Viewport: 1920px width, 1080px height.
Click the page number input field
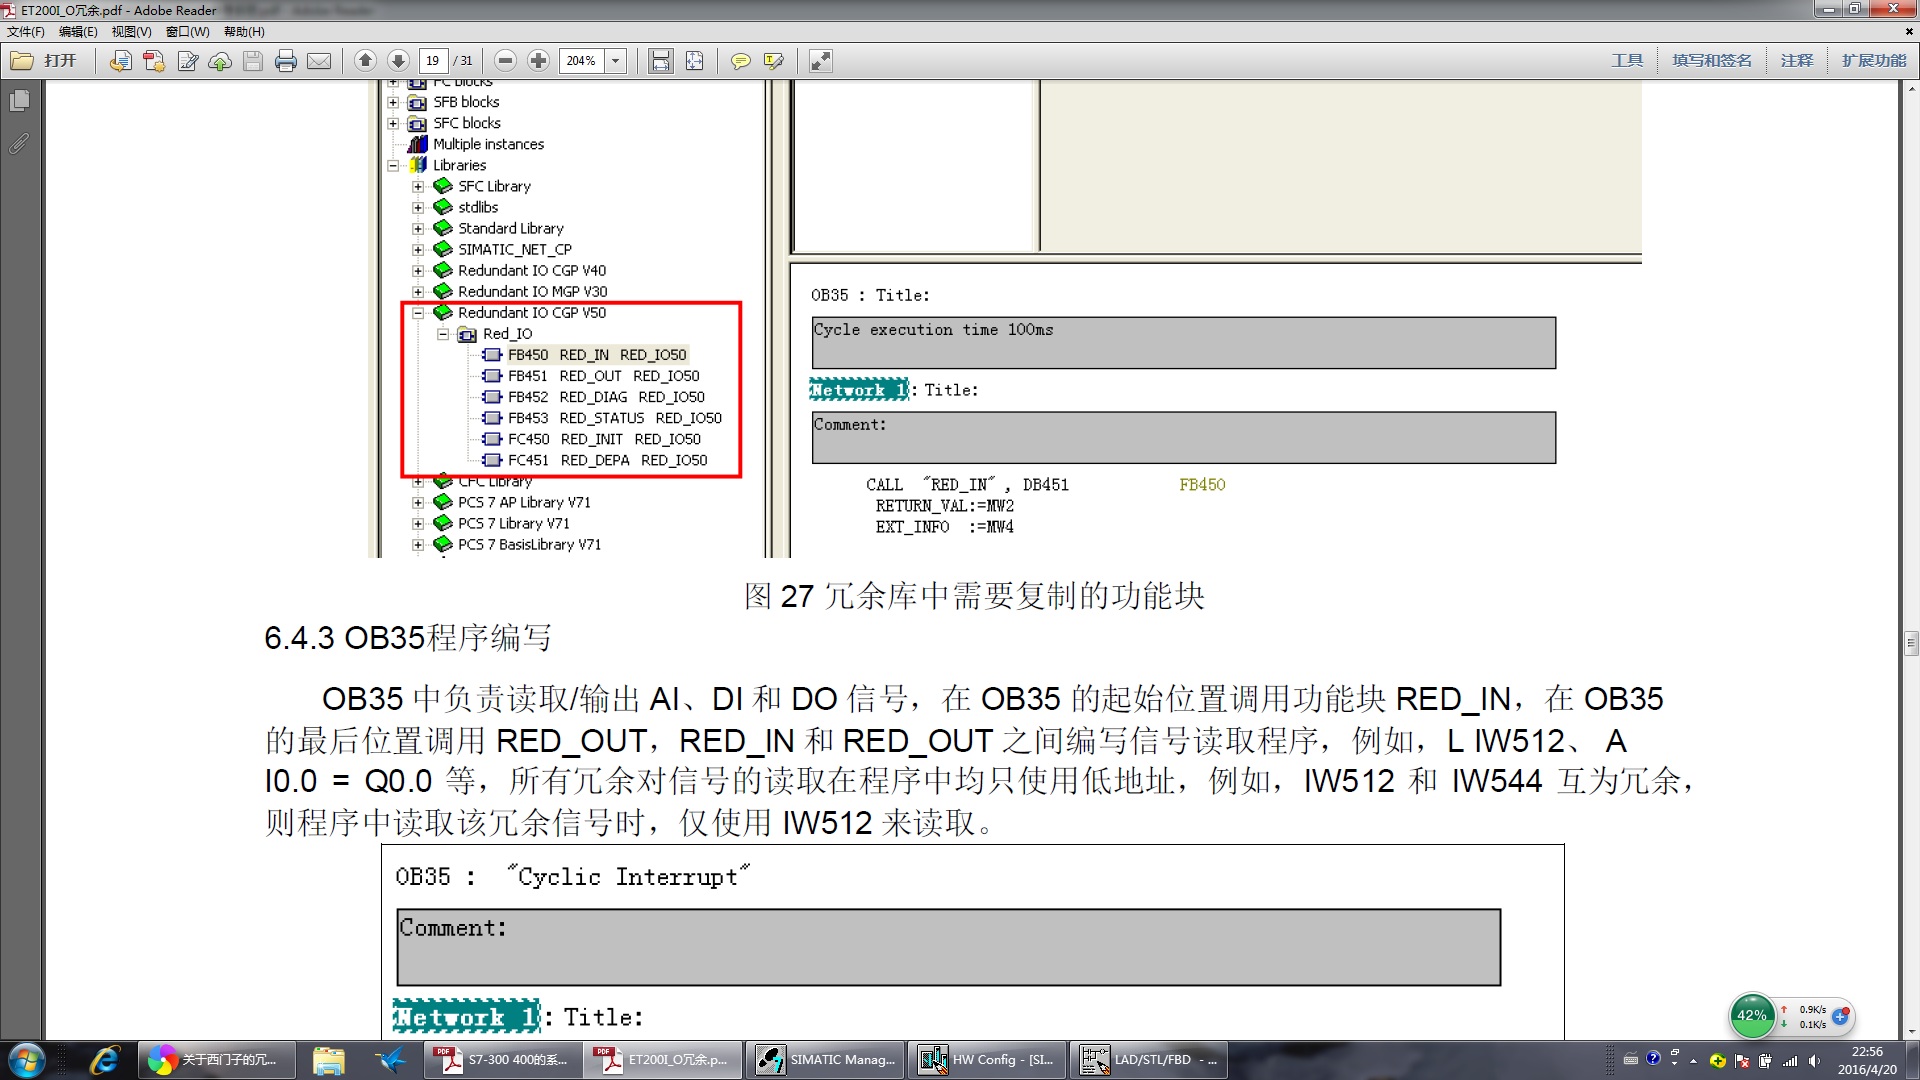(x=433, y=61)
